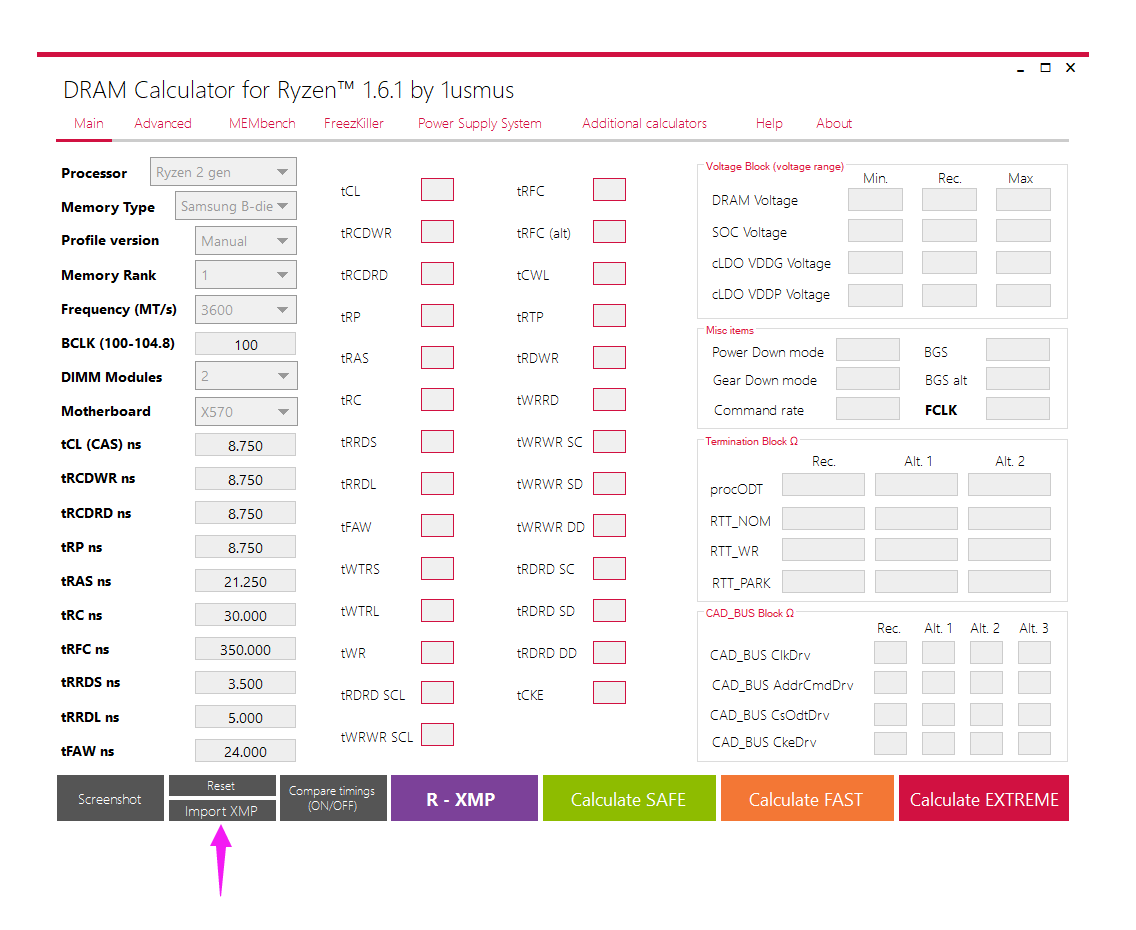This screenshot has width=1136, height=930.
Task: Click Calculate FAST
Action: tap(806, 798)
